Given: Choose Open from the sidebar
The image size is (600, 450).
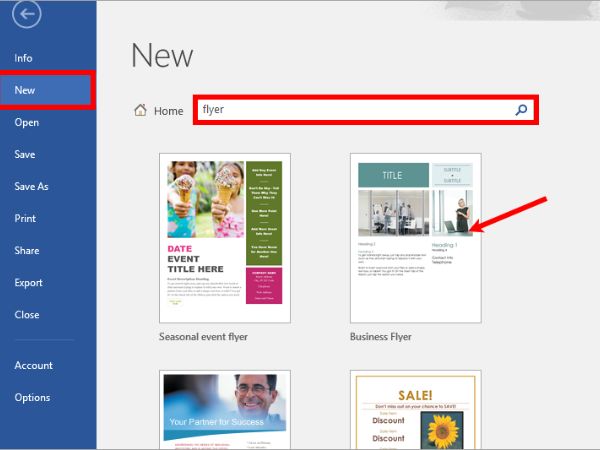Looking at the screenshot, I should coord(27,122).
